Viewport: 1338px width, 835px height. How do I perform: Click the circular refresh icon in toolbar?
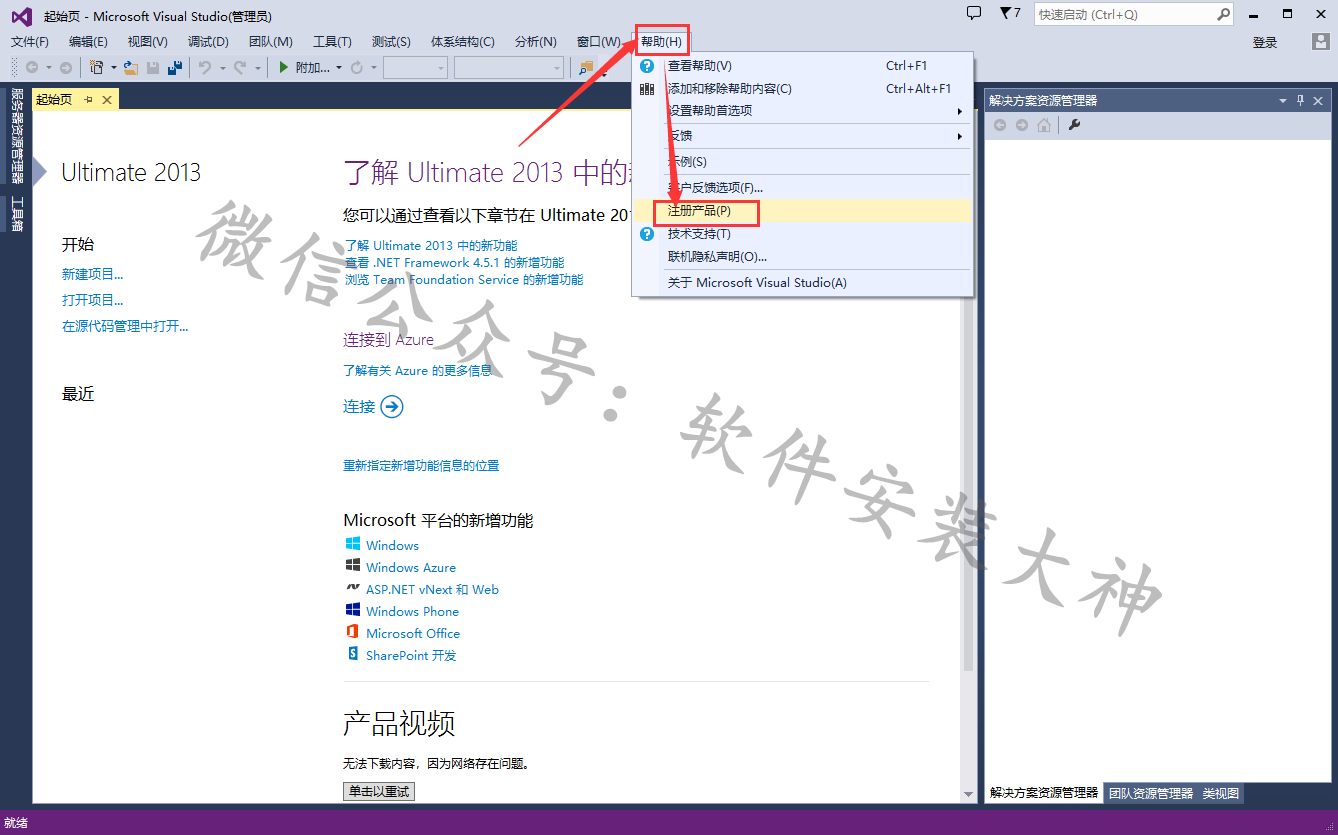click(x=356, y=67)
